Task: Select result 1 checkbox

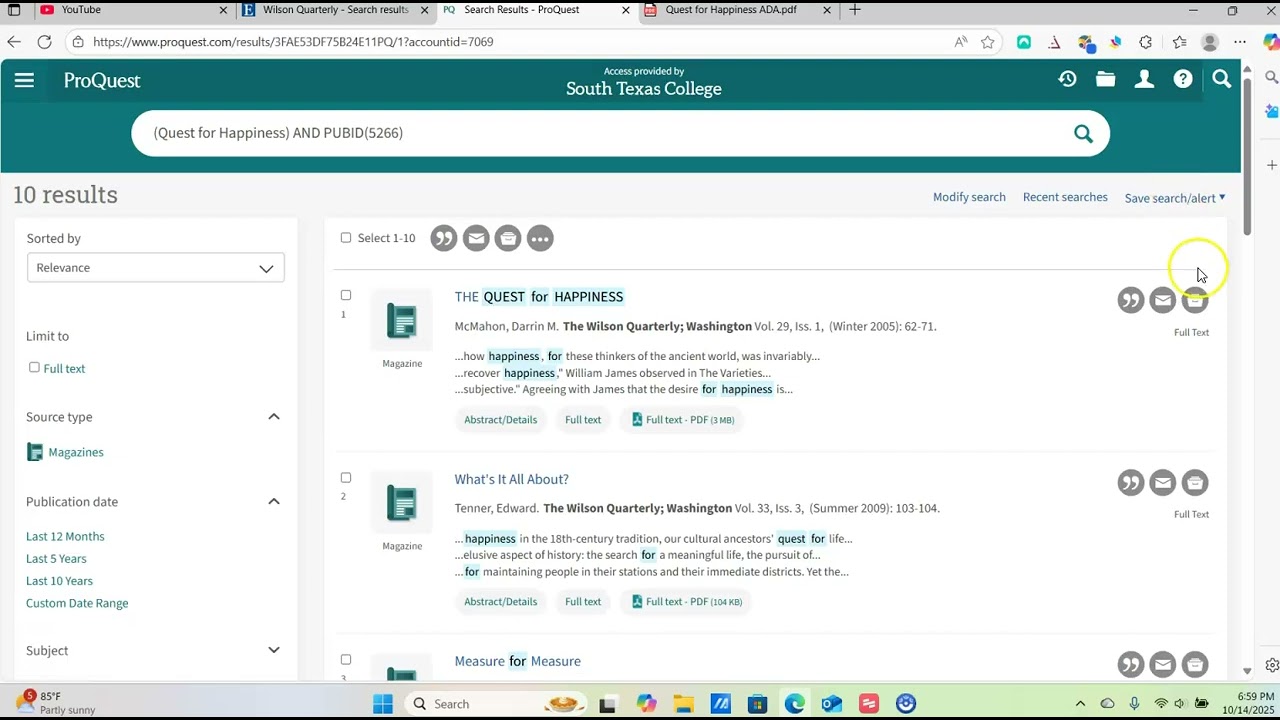Action: click(x=346, y=295)
